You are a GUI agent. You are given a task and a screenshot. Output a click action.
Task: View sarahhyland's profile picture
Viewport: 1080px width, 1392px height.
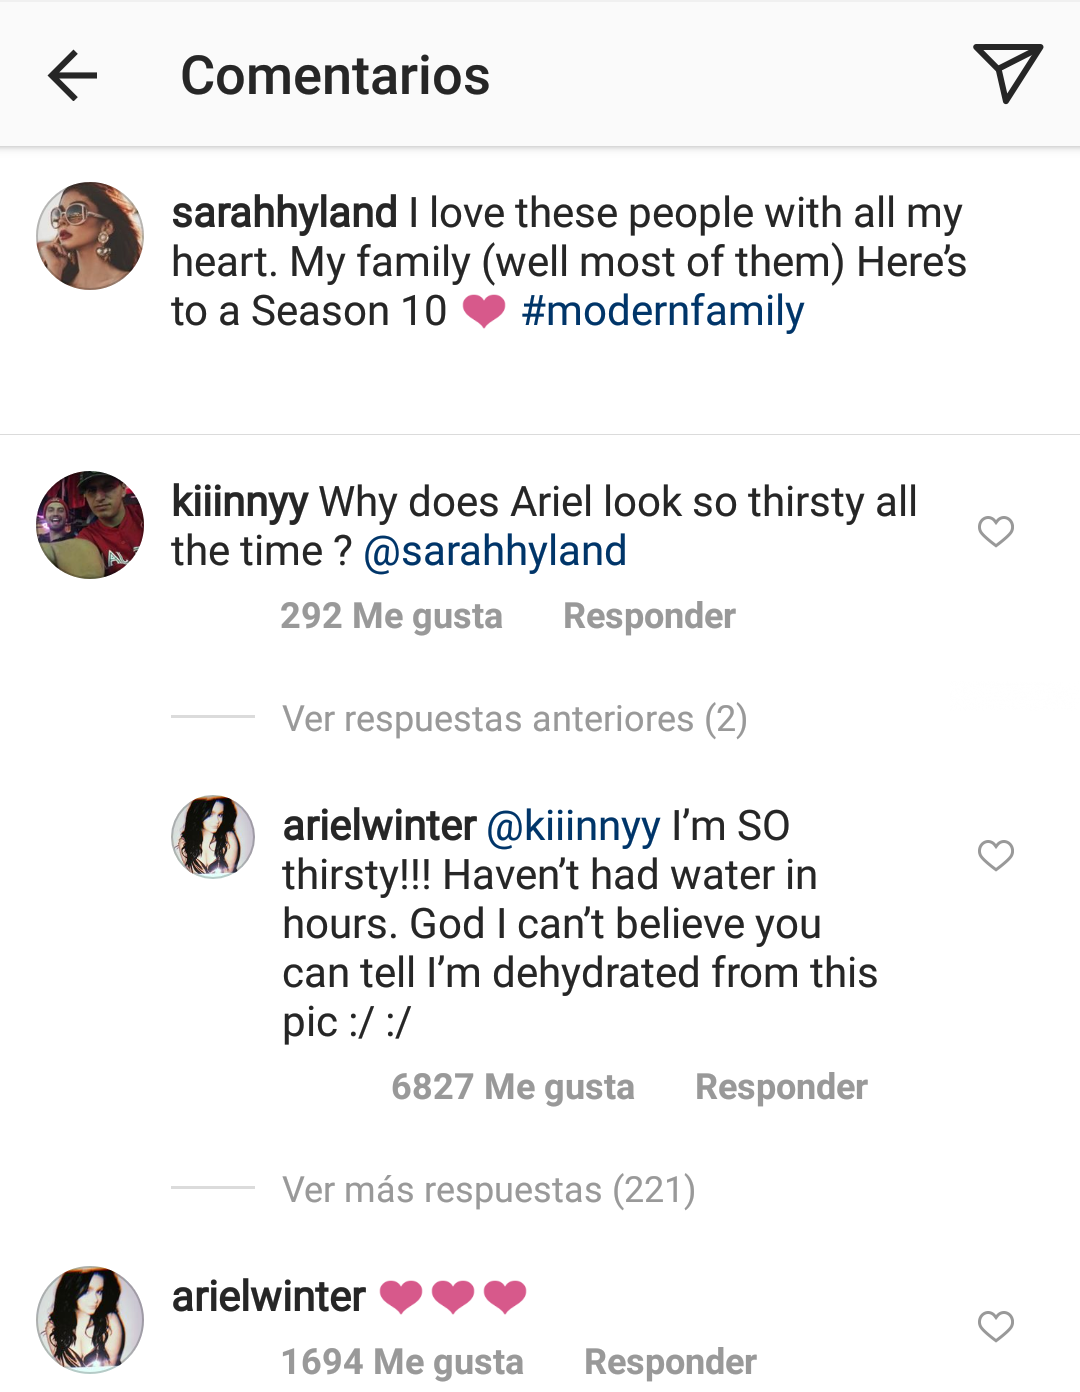(x=90, y=236)
